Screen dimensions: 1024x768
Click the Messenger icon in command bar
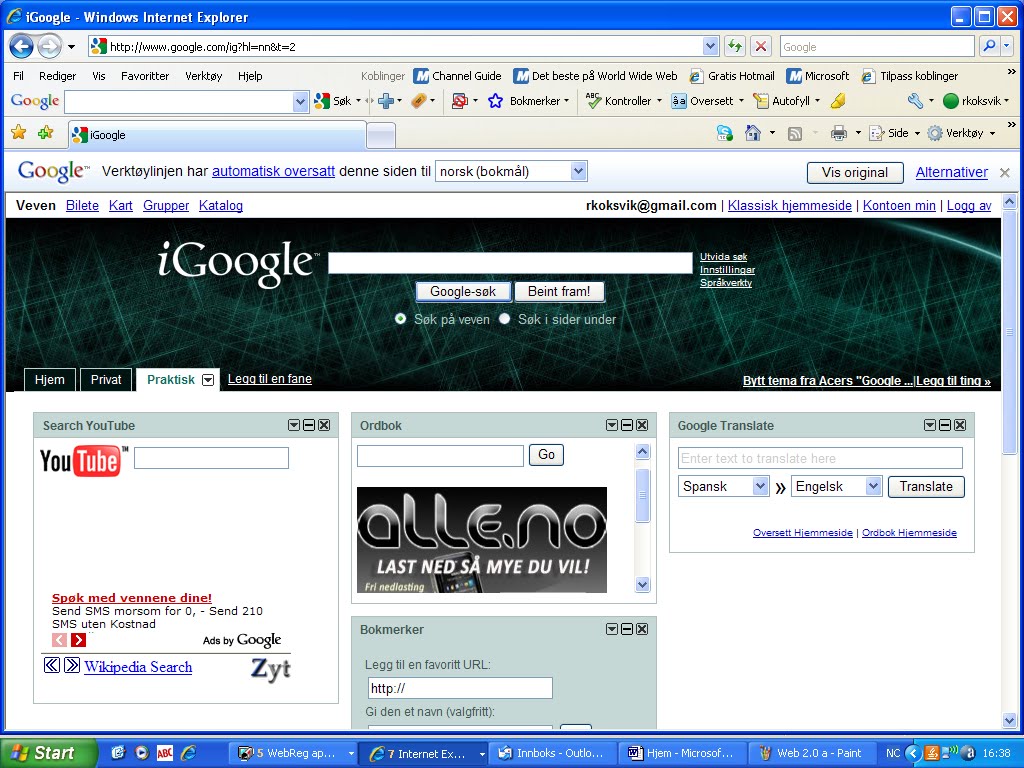coord(724,133)
